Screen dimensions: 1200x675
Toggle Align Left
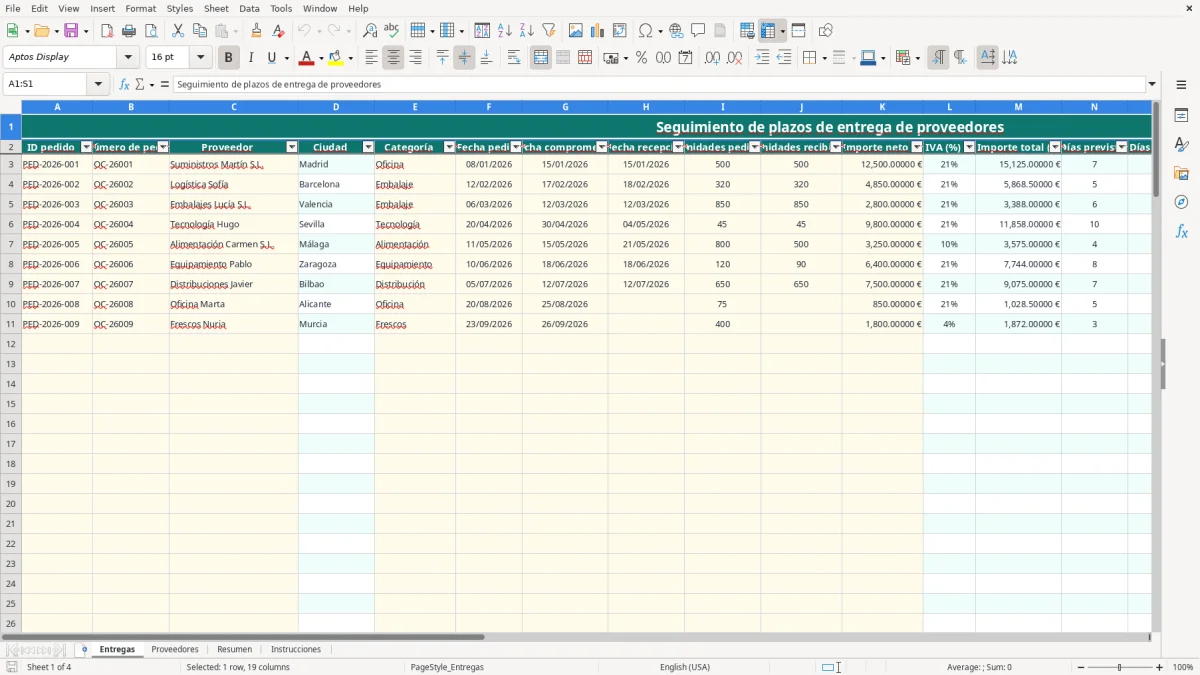point(371,58)
